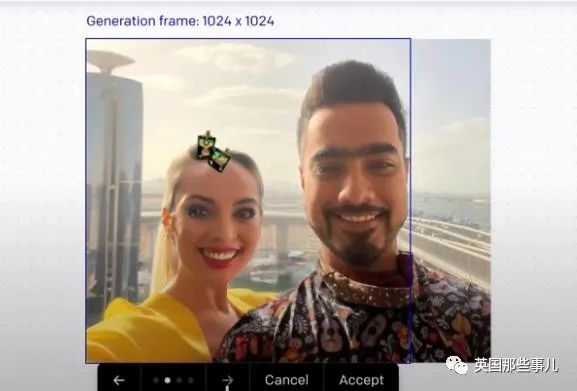
Task: Advance to next generated variation arrow
Action: (x=228, y=380)
